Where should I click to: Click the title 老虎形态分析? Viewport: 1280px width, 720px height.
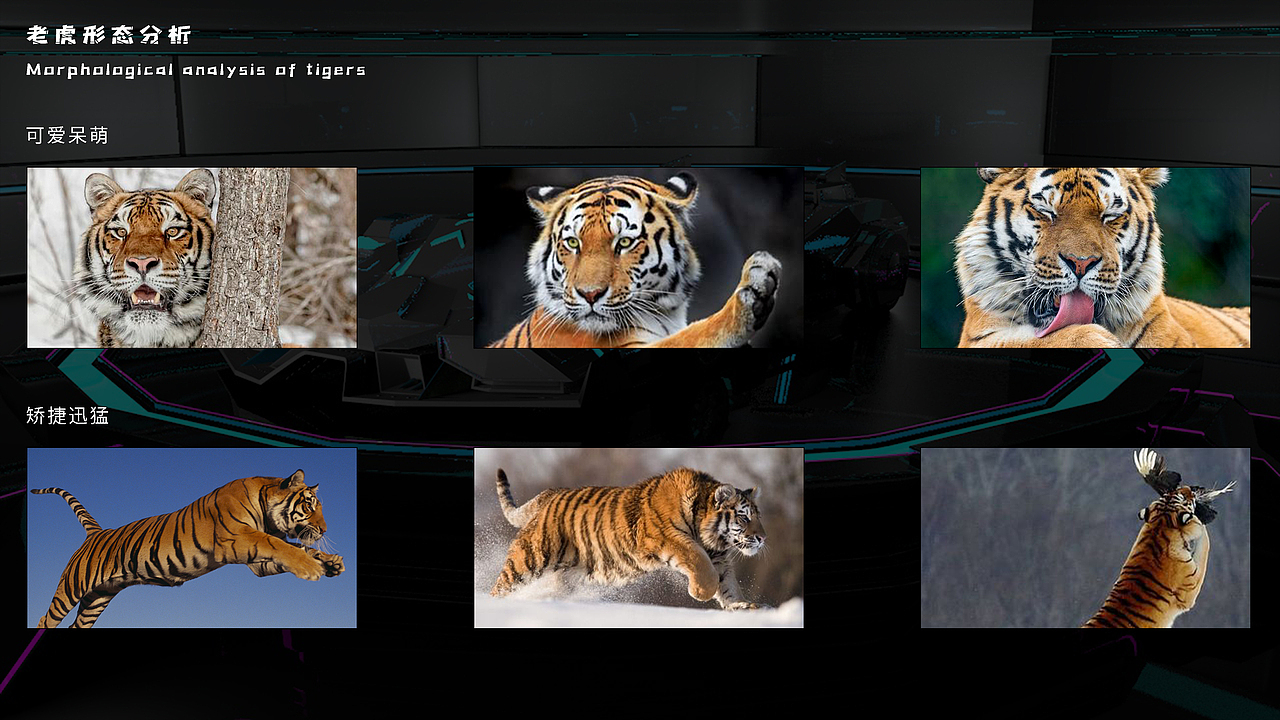[x=108, y=36]
